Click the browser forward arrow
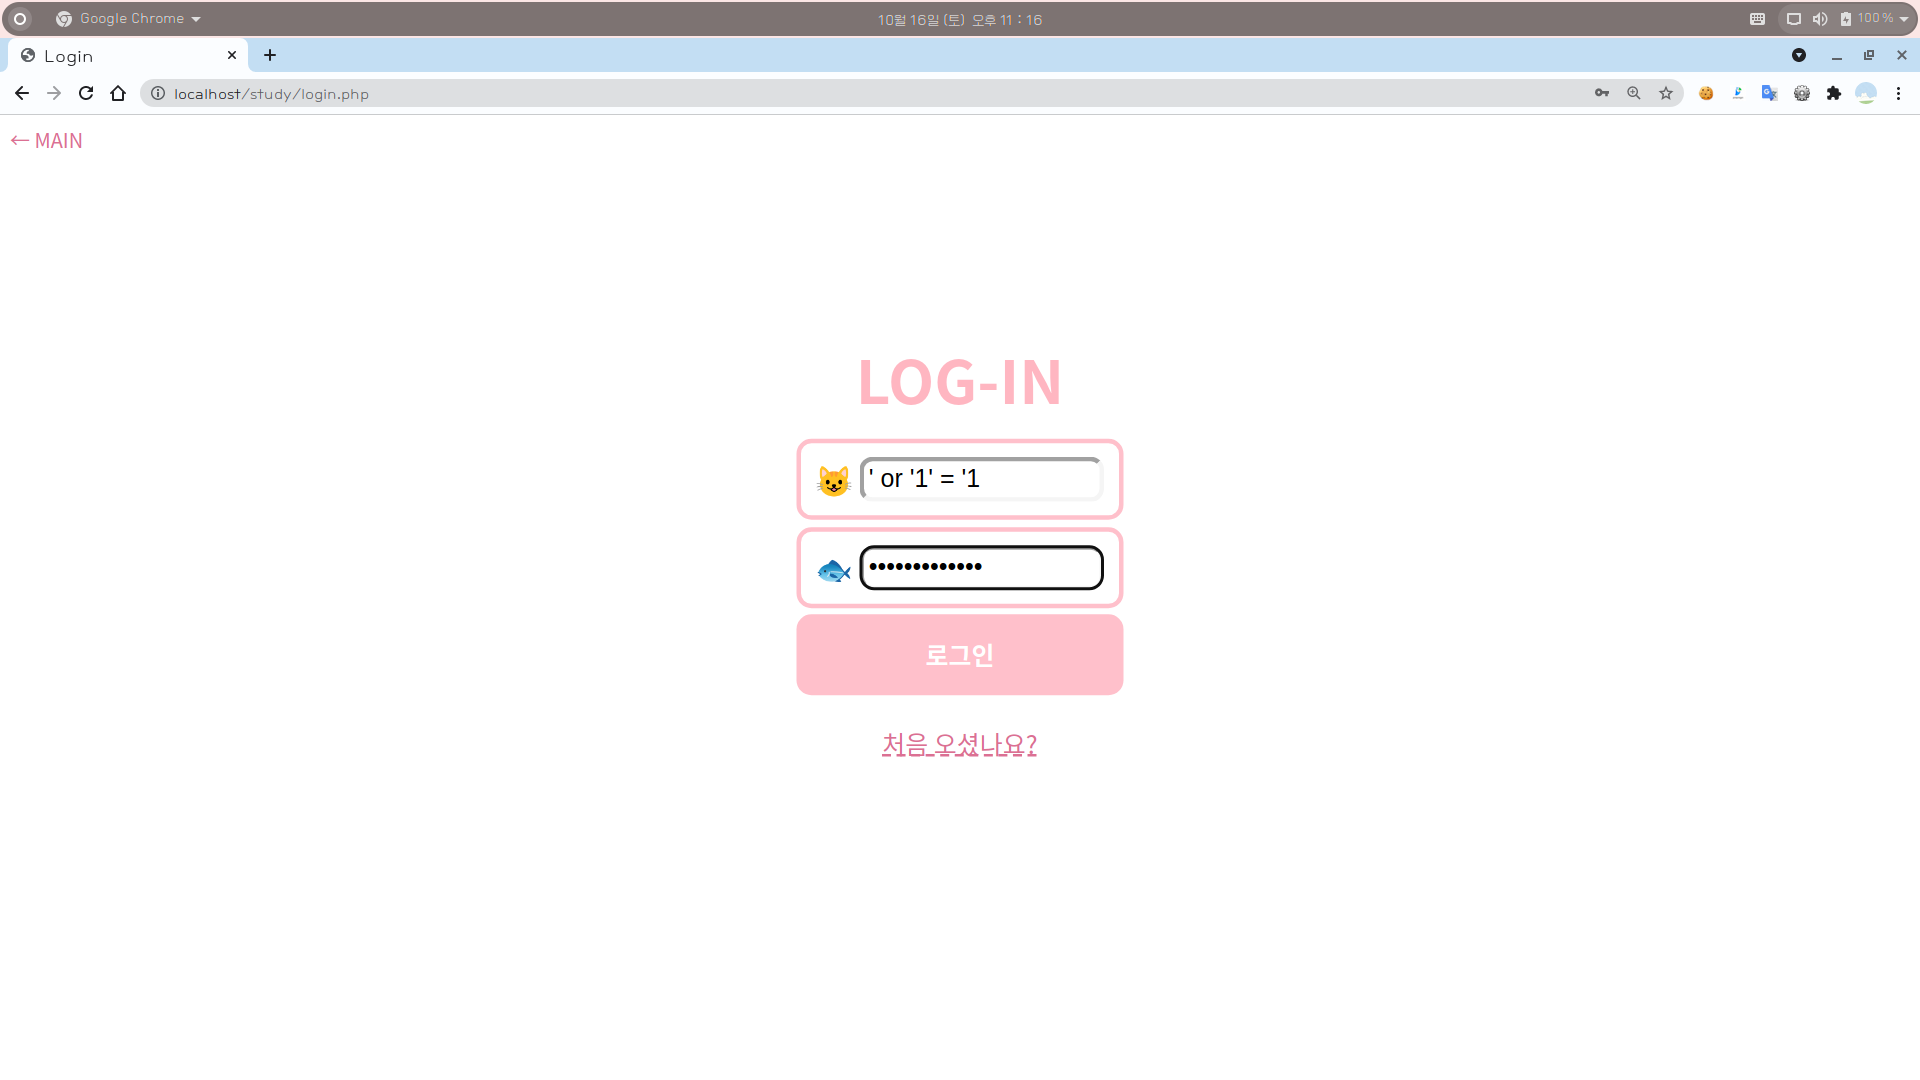Screen dimensions: 1920x1080 54,93
